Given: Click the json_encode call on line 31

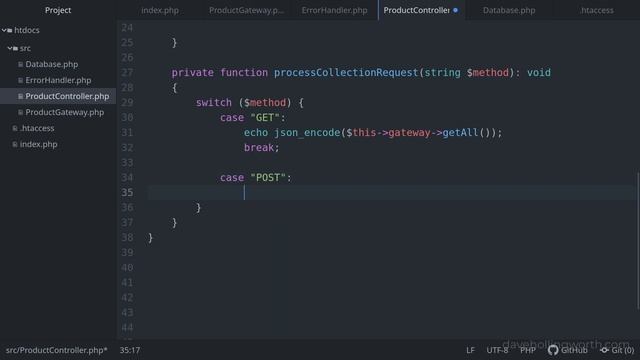Looking at the screenshot, I should [307, 133].
